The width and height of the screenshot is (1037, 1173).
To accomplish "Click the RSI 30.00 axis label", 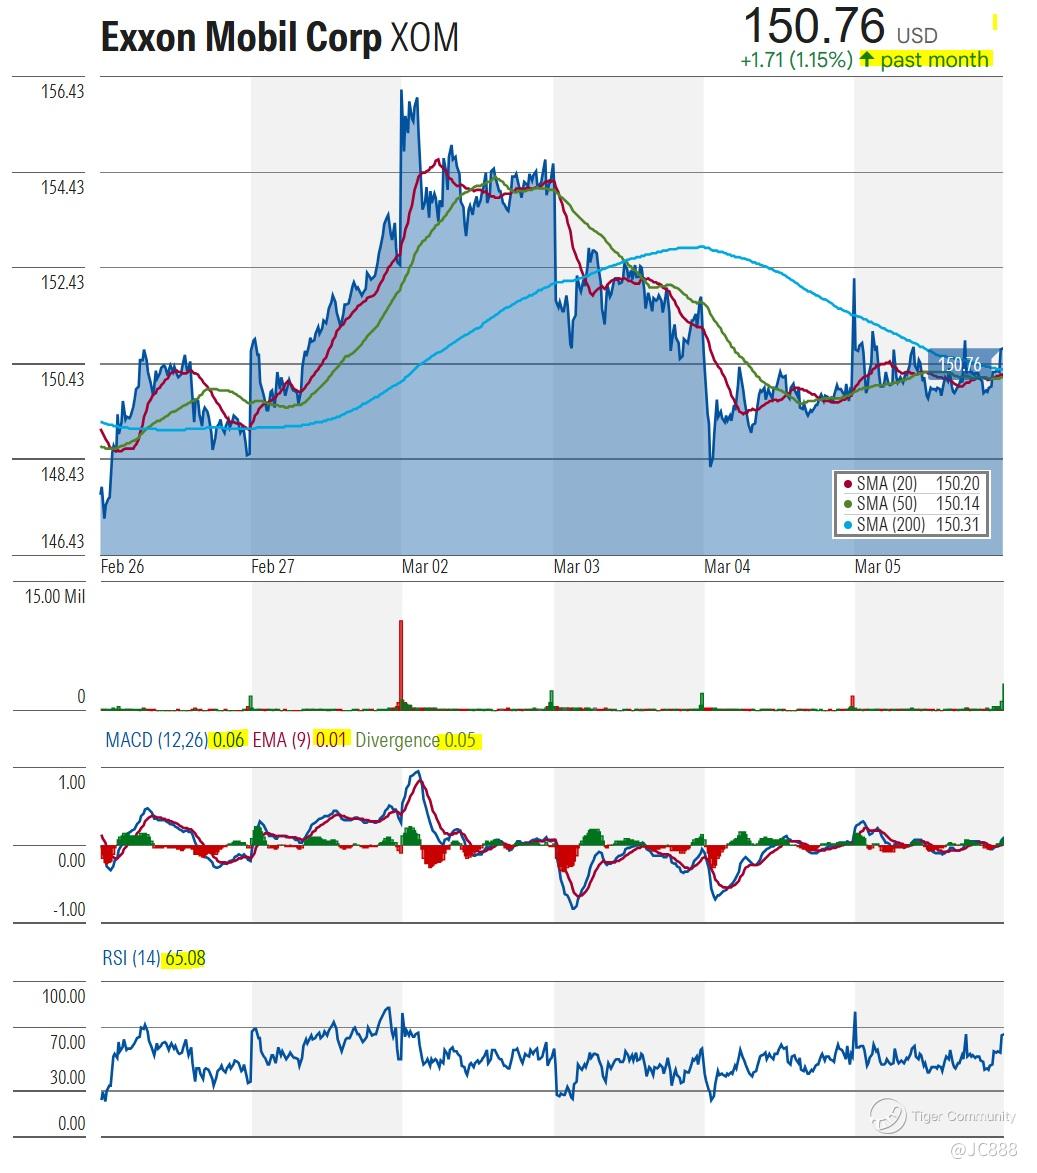I will (67, 1078).
